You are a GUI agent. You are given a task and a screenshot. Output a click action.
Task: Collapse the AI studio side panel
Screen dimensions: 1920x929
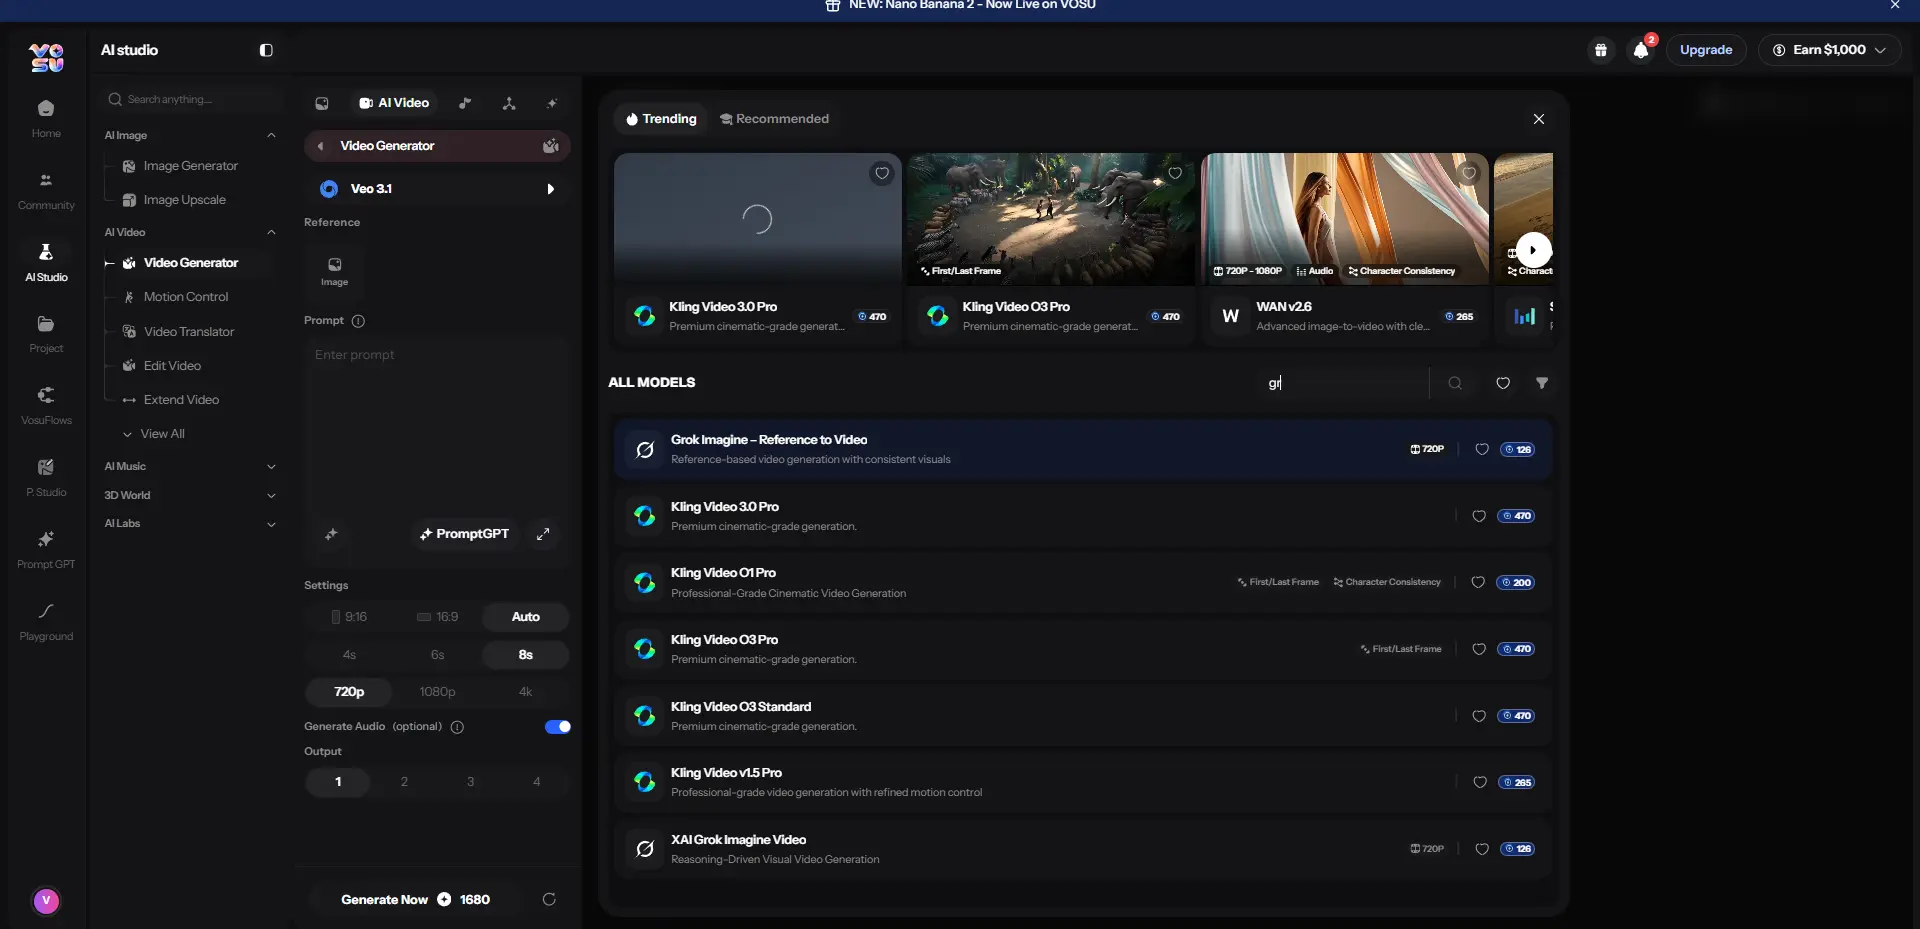tap(266, 50)
